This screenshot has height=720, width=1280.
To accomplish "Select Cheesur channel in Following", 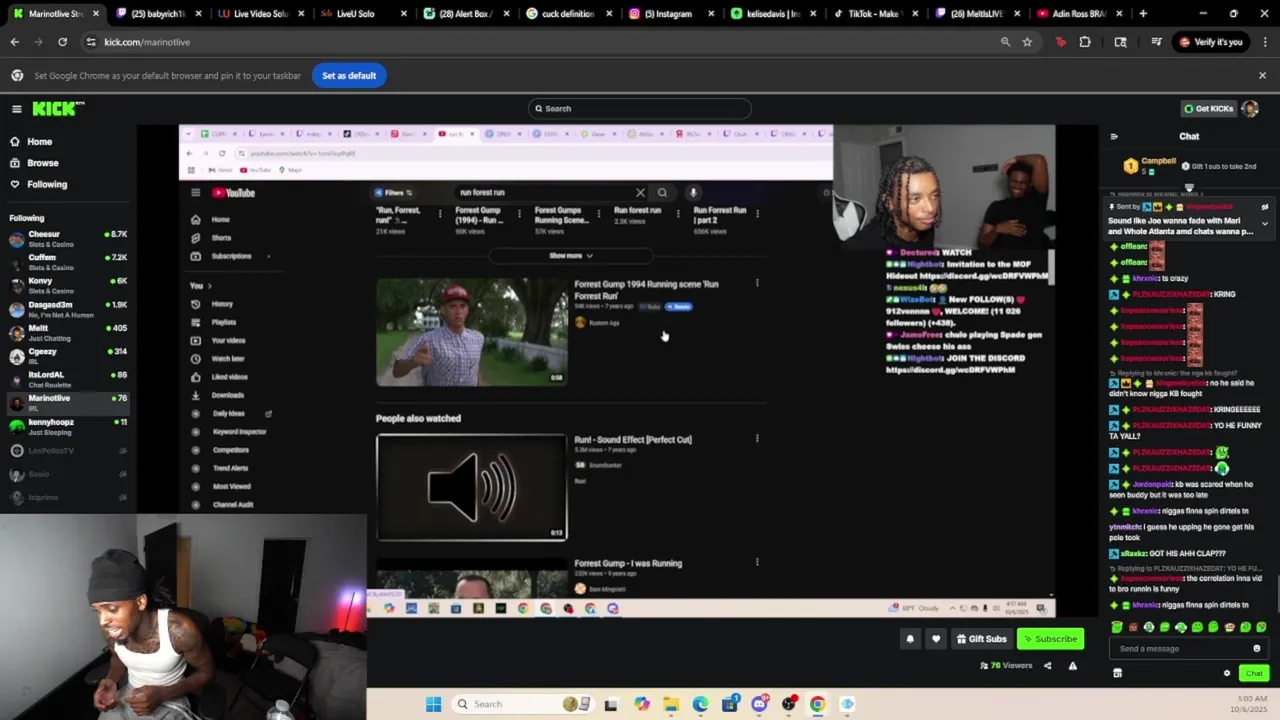I will pyautogui.click(x=68, y=238).
